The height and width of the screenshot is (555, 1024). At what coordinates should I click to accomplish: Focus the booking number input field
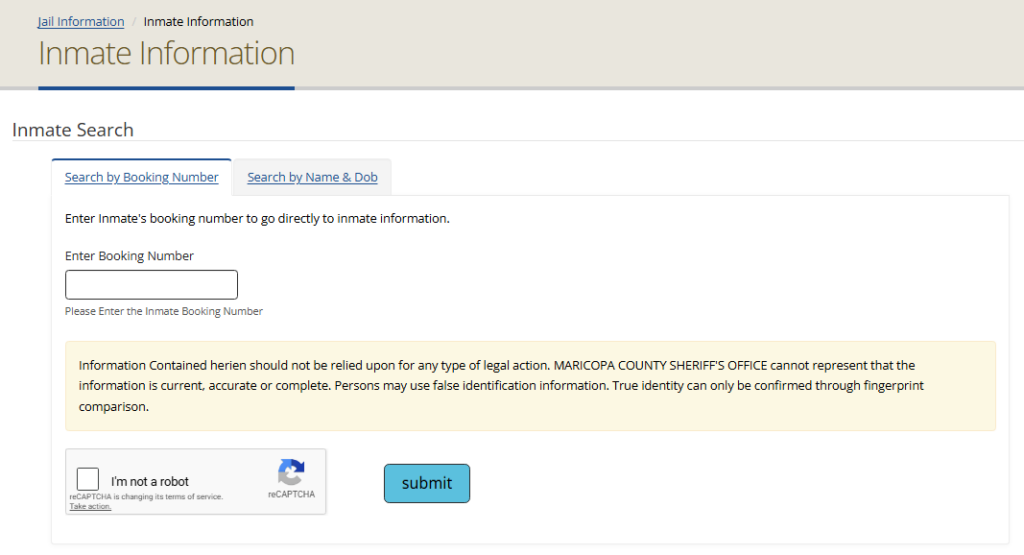(151, 285)
